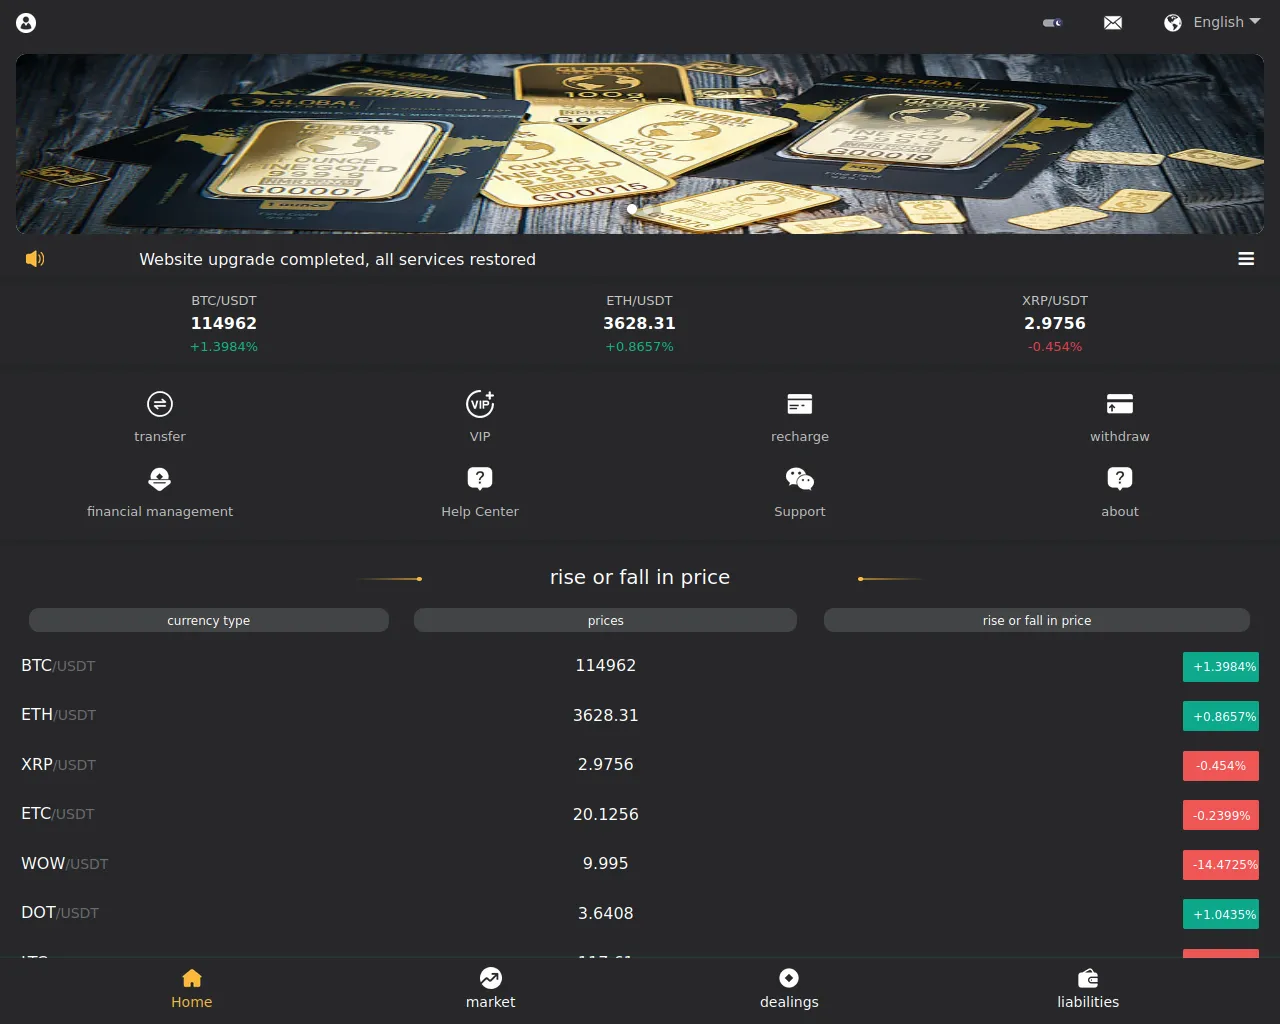Select the BTC/USDT row
This screenshot has width=1280, height=1024.
pyautogui.click(x=640, y=666)
